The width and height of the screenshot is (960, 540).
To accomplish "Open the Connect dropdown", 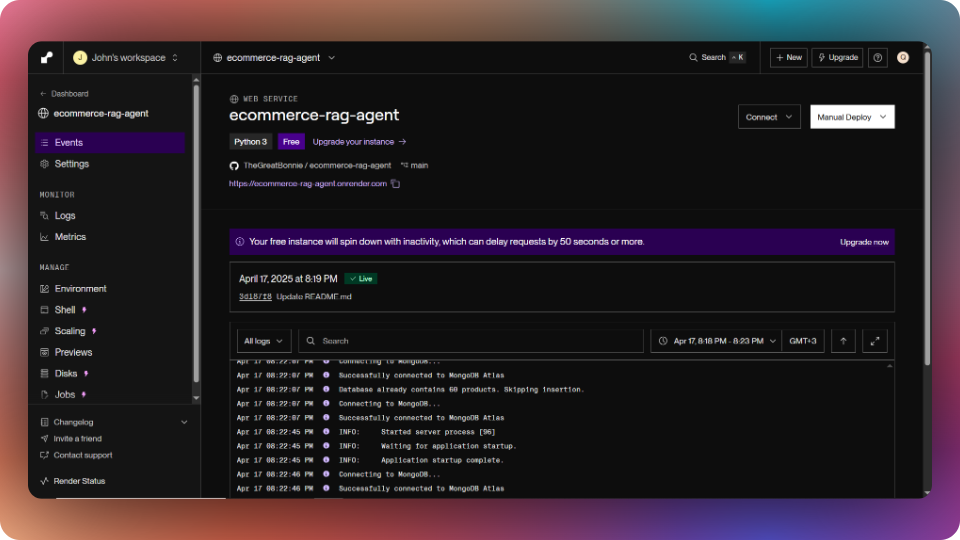I will (769, 117).
